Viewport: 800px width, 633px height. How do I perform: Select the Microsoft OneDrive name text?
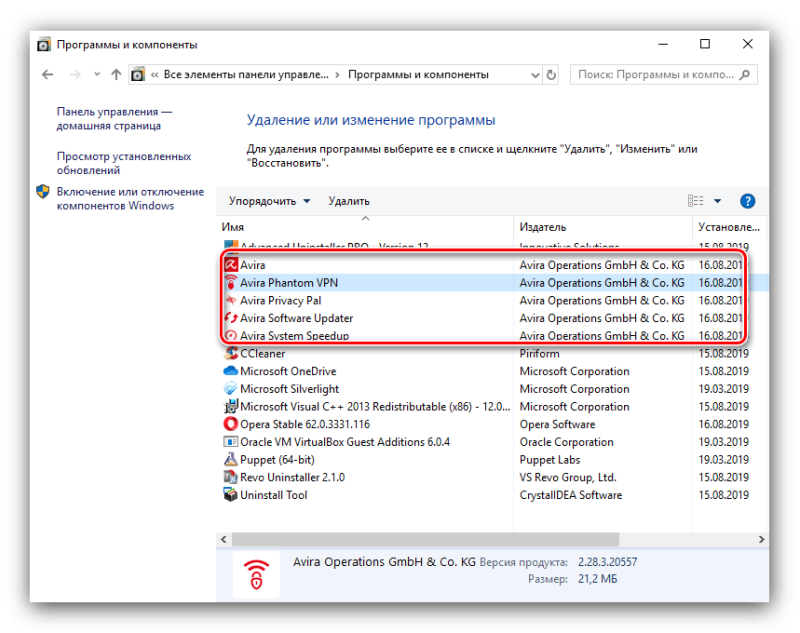pos(288,371)
